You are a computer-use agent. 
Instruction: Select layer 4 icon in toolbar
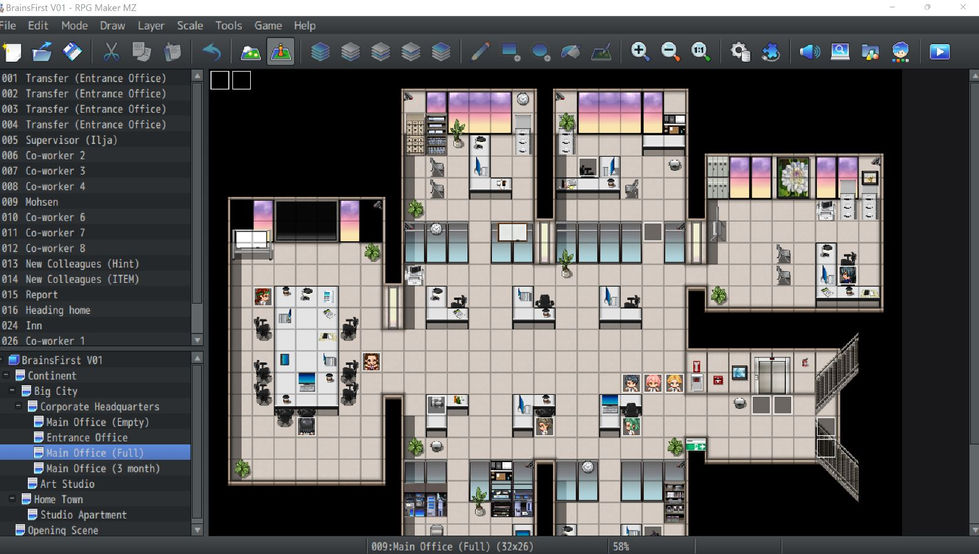[x=441, y=52]
